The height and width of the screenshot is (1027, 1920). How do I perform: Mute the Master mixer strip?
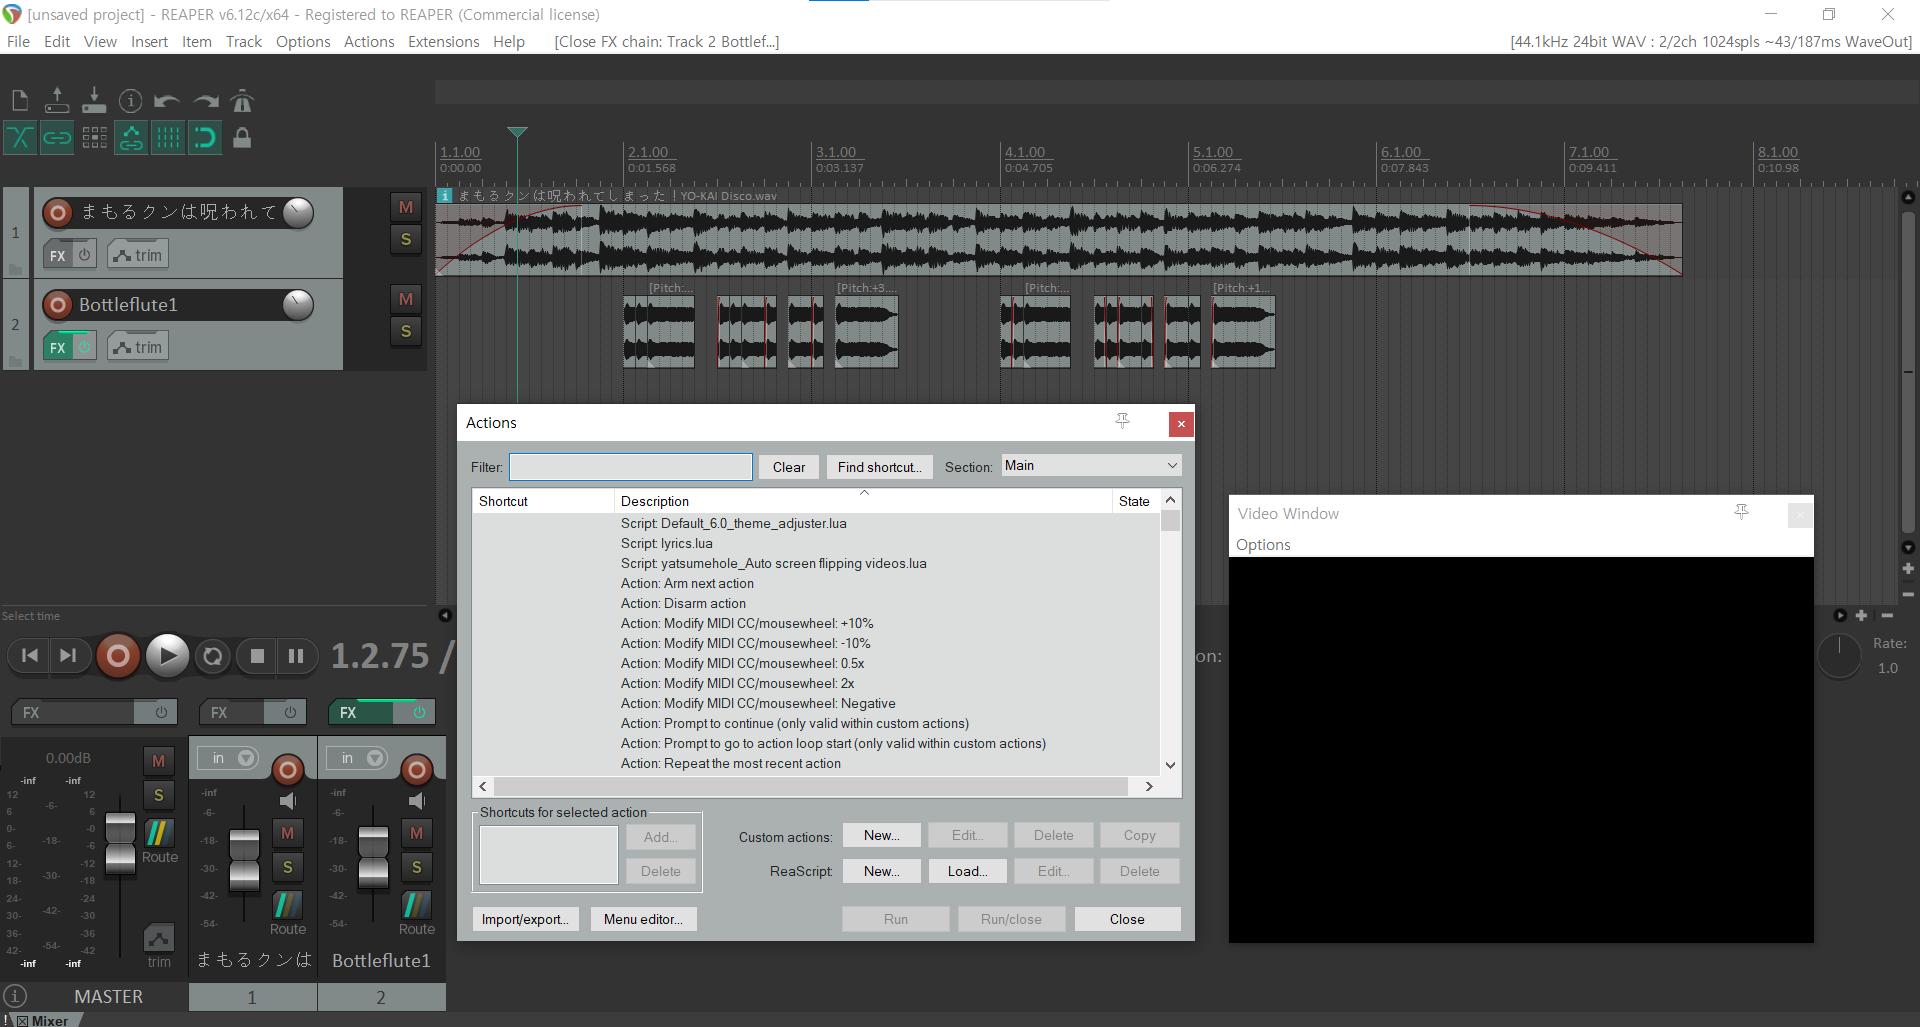pos(158,761)
